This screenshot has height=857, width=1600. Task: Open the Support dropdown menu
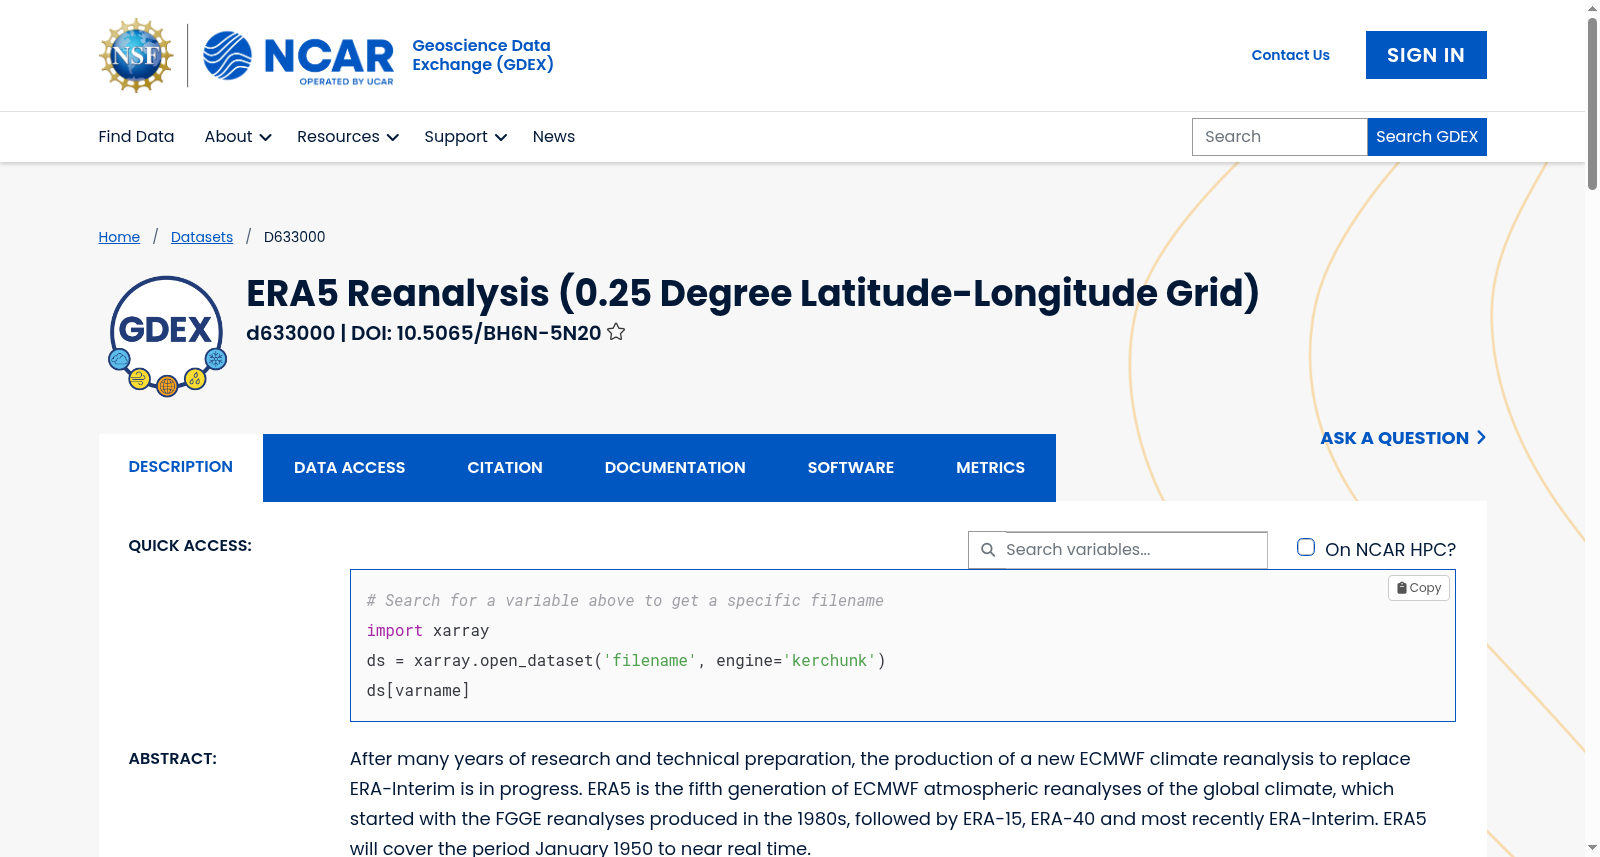tap(465, 137)
